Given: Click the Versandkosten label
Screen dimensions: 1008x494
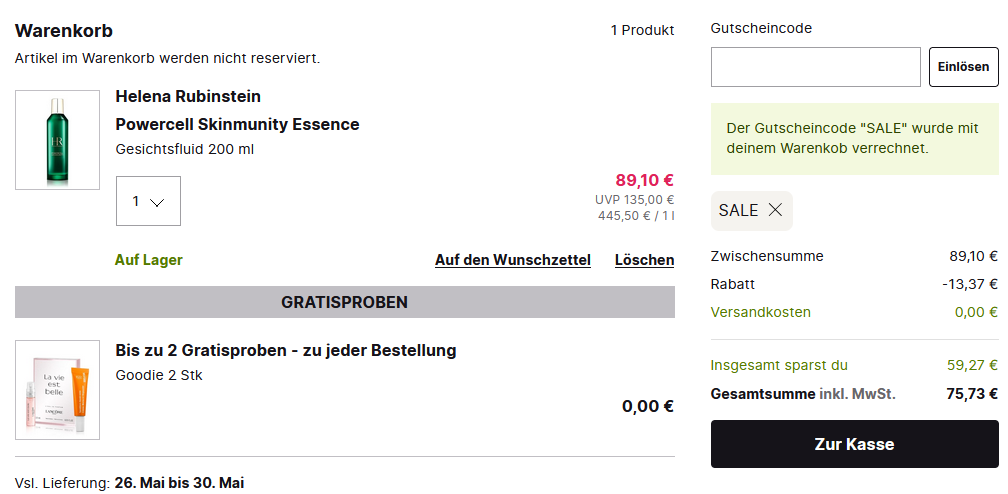Looking at the screenshot, I should (760, 312).
